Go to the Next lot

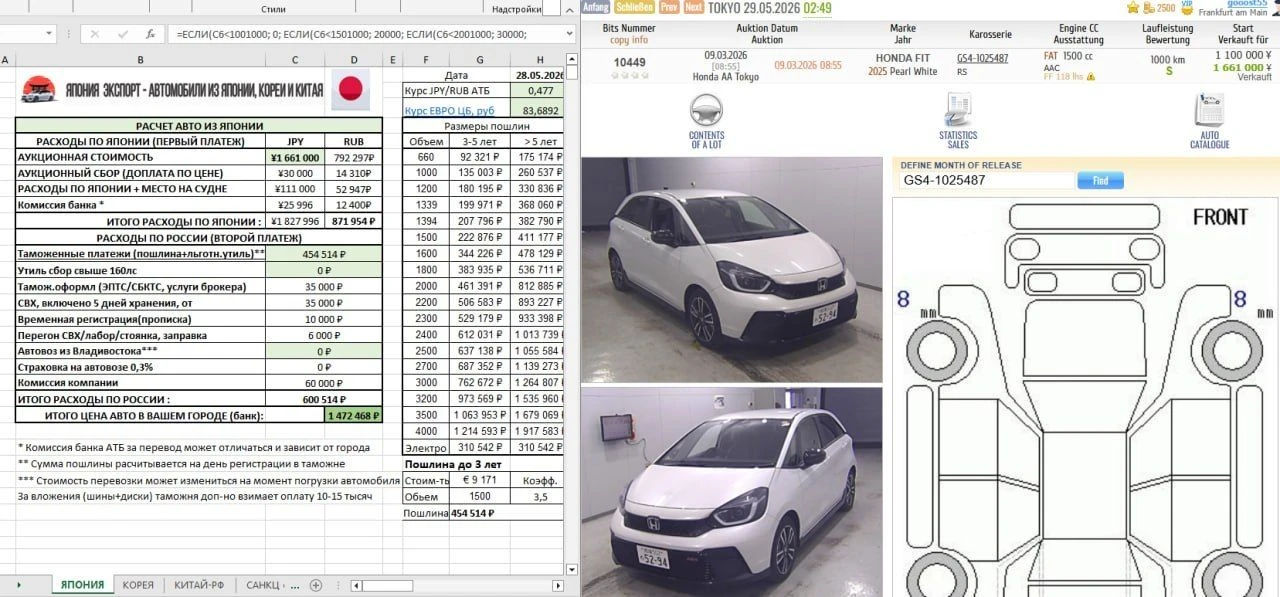(693, 7)
